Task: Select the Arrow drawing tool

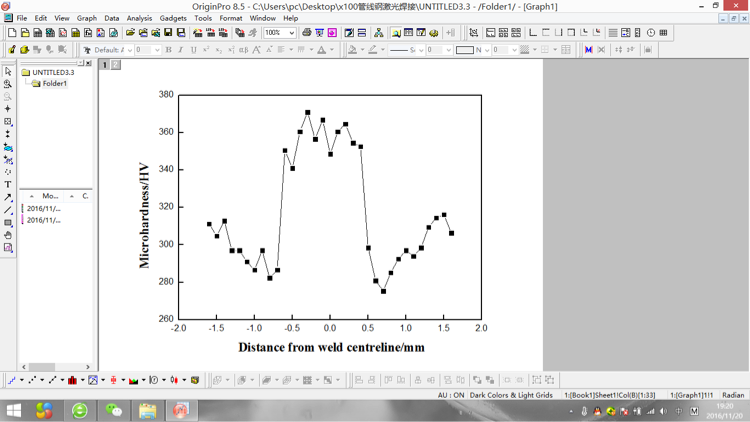Action: pyautogui.click(x=8, y=197)
